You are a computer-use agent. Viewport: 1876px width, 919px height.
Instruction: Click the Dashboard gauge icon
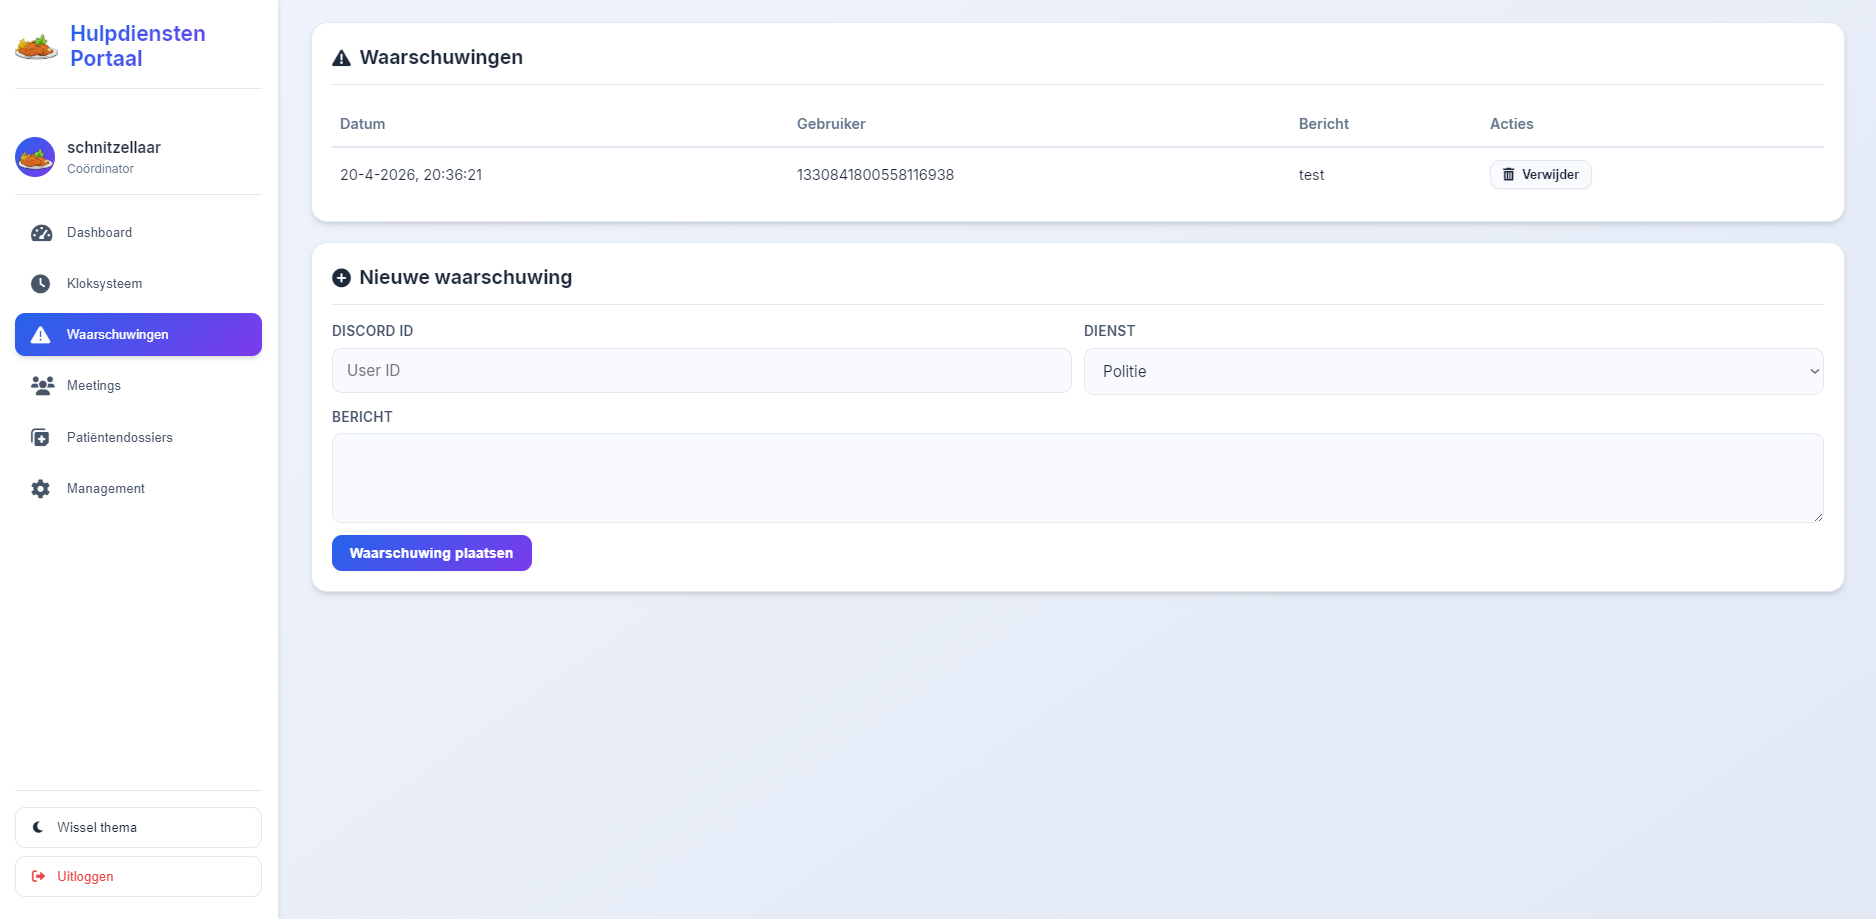pyautogui.click(x=41, y=233)
